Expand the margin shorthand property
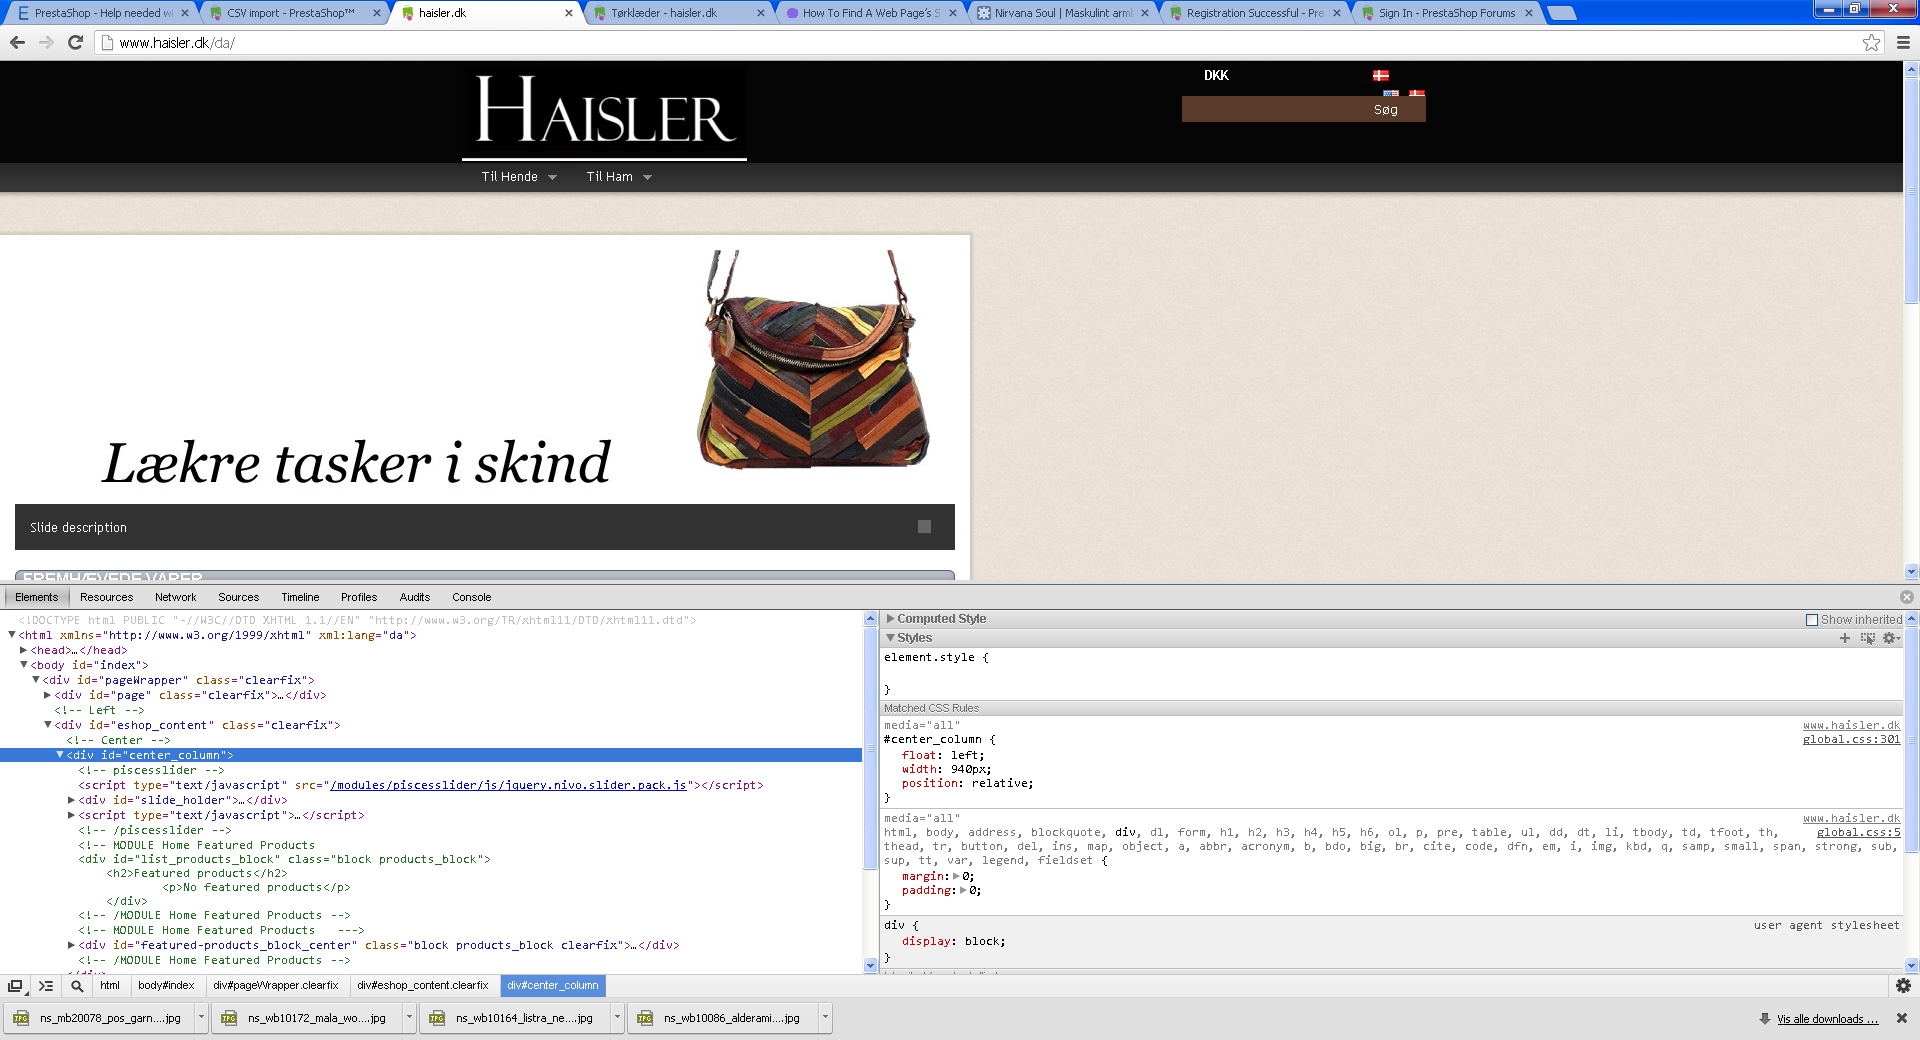Screen dimensions: 1920x1040 [x=956, y=876]
